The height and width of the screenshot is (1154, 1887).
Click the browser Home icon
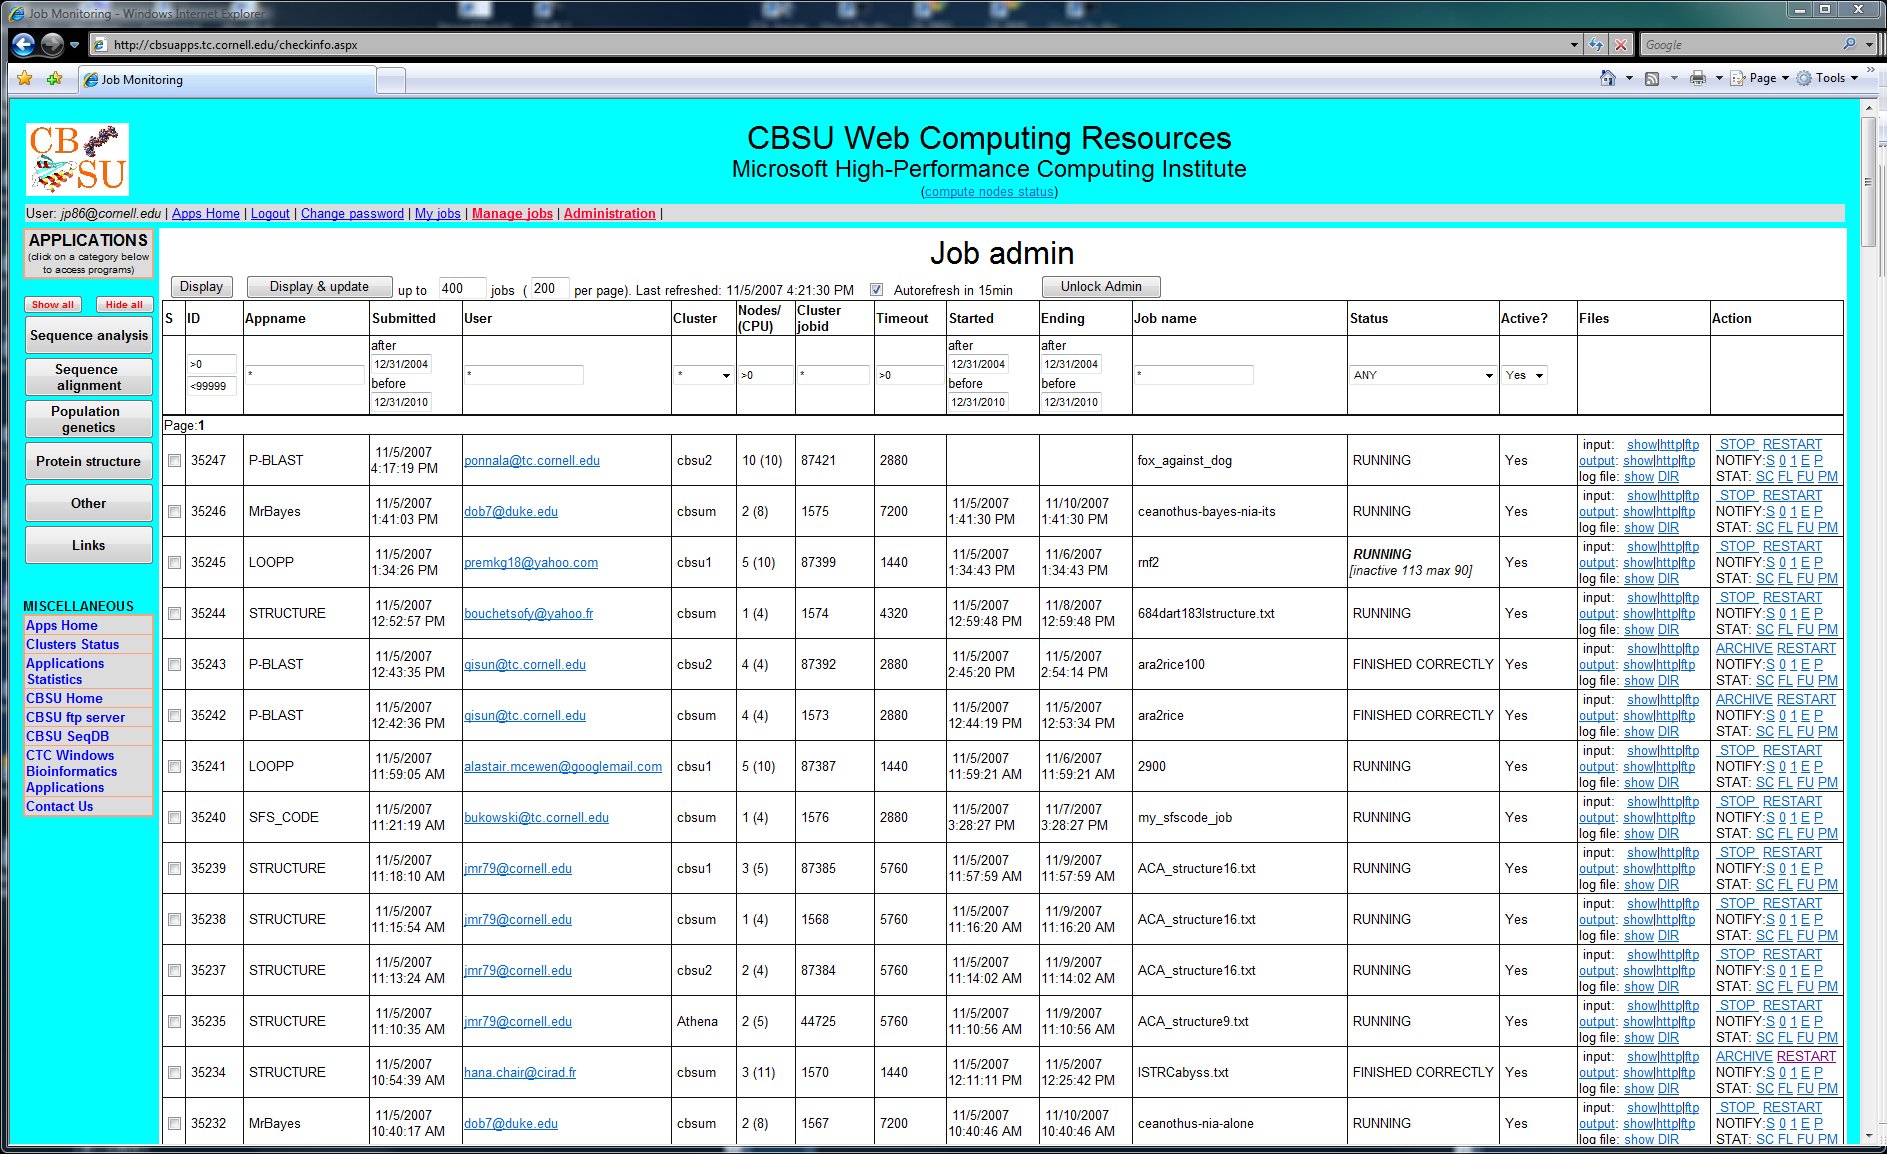pyautogui.click(x=1607, y=78)
